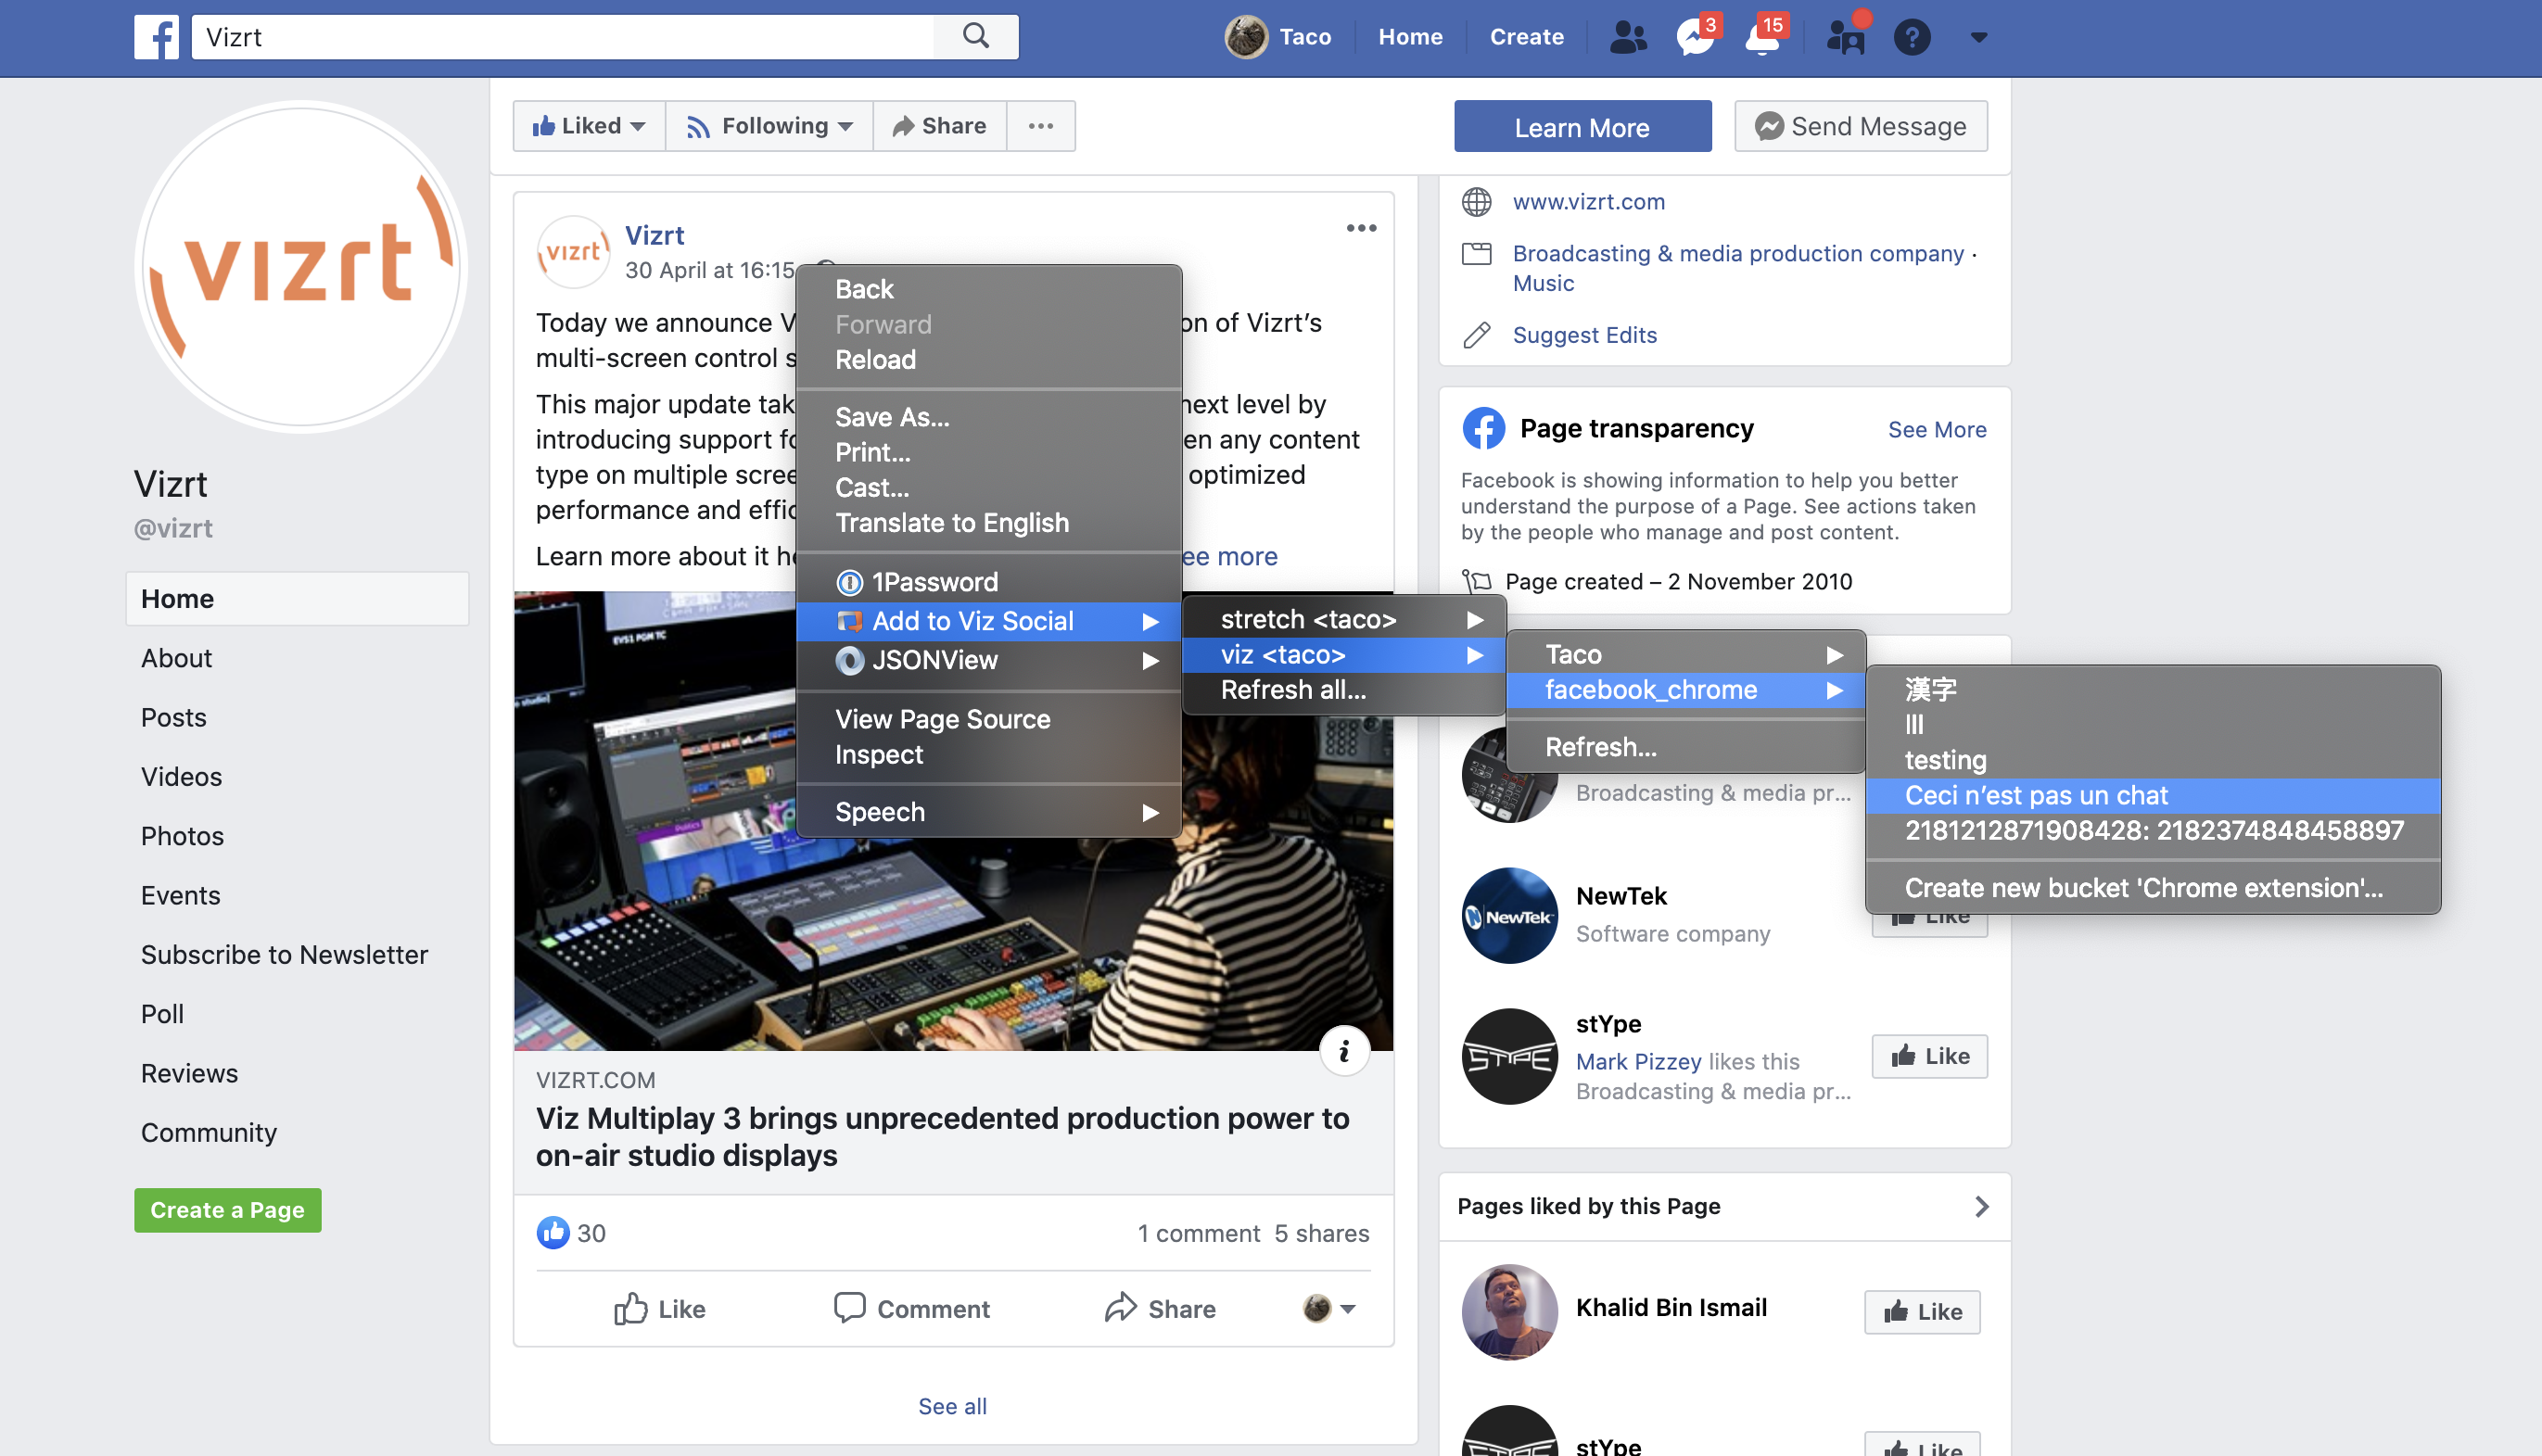Expand the Taco submenu entry
The width and height of the screenshot is (2542, 1456).
[x=1685, y=655]
